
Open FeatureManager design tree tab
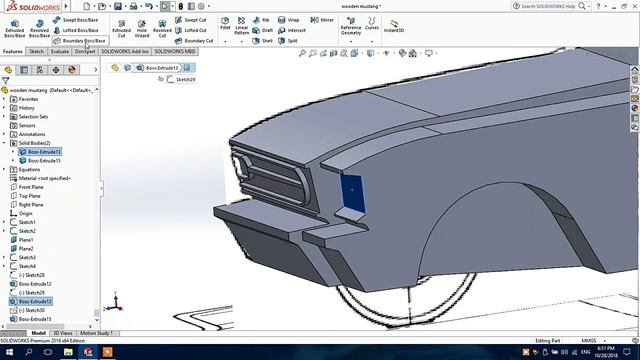coord(8,70)
